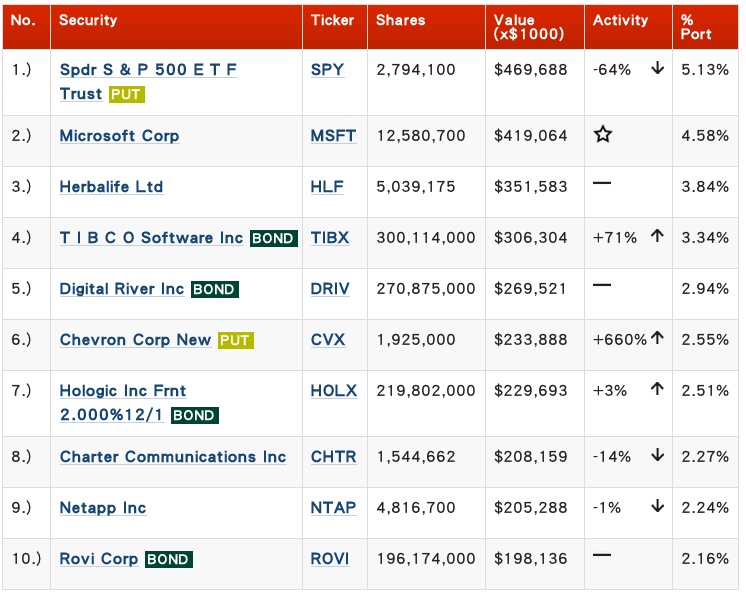Click the BOND badge beside Digital River Inc

(215, 289)
